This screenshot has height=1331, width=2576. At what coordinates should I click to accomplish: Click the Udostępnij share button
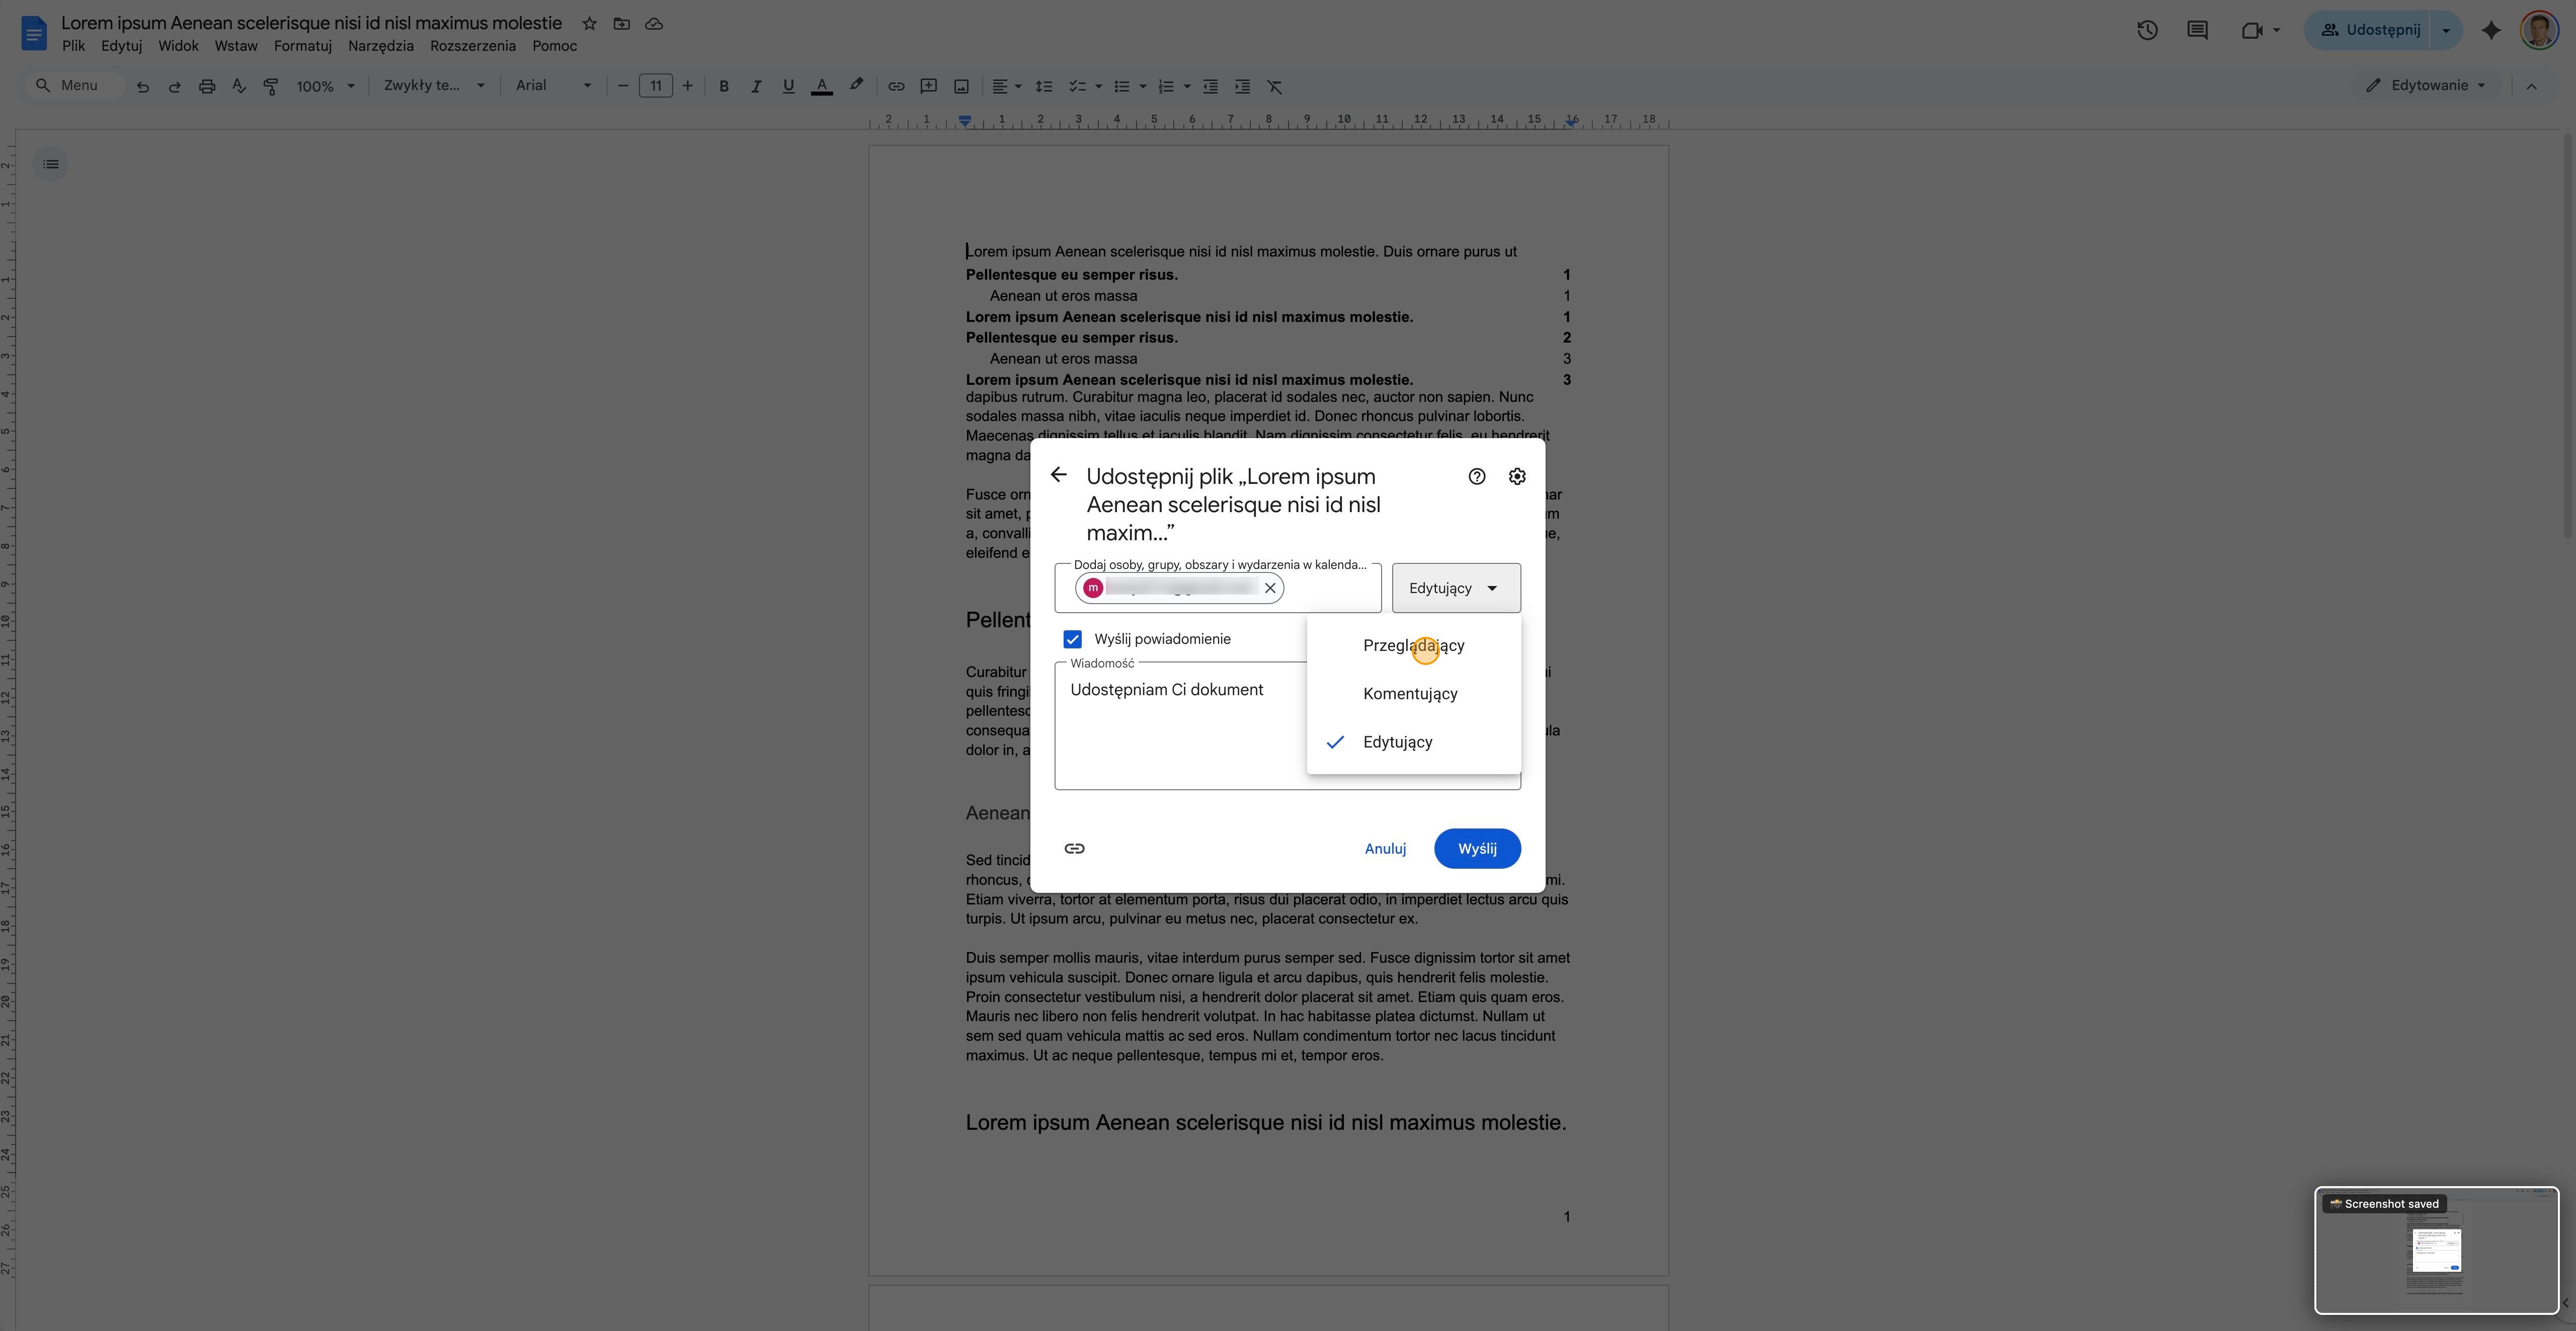(2370, 30)
